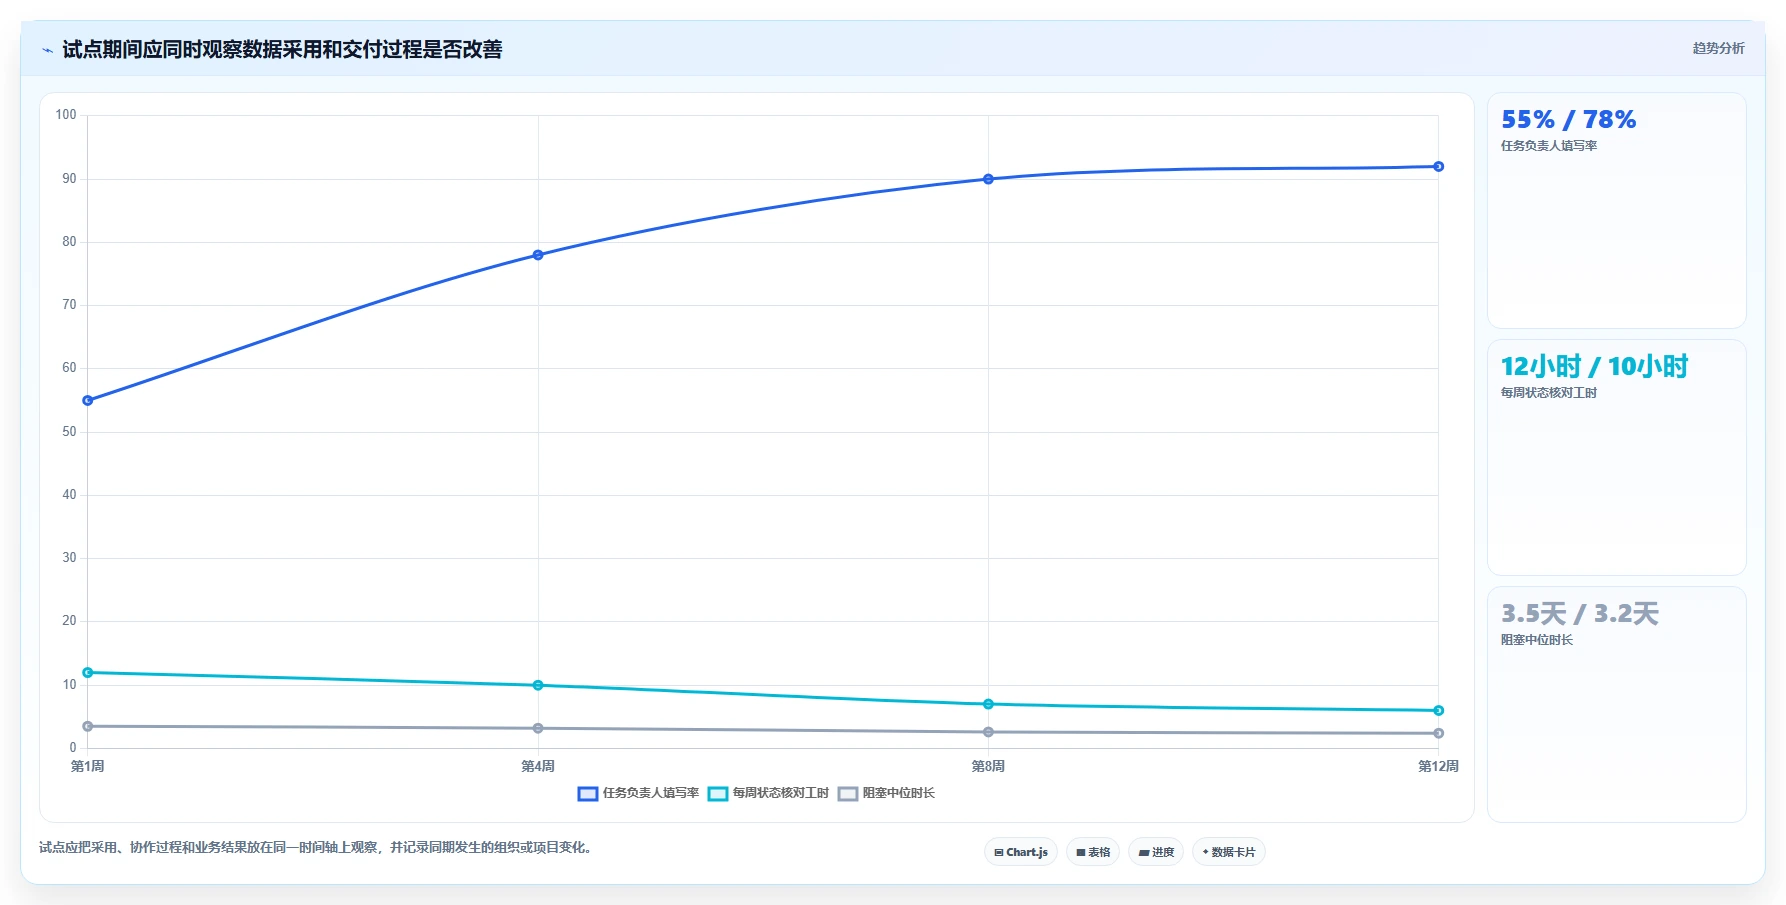Image resolution: width=1786 pixels, height=905 pixels.
Task: Toggle the 任务负责人填写率 legend item
Action: (x=639, y=793)
